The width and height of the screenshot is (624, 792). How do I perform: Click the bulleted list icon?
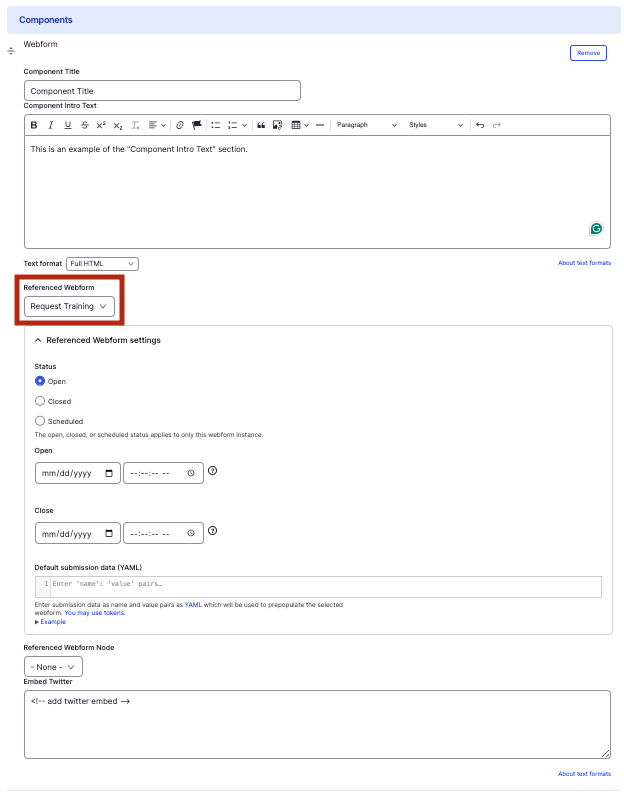tap(215, 125)
